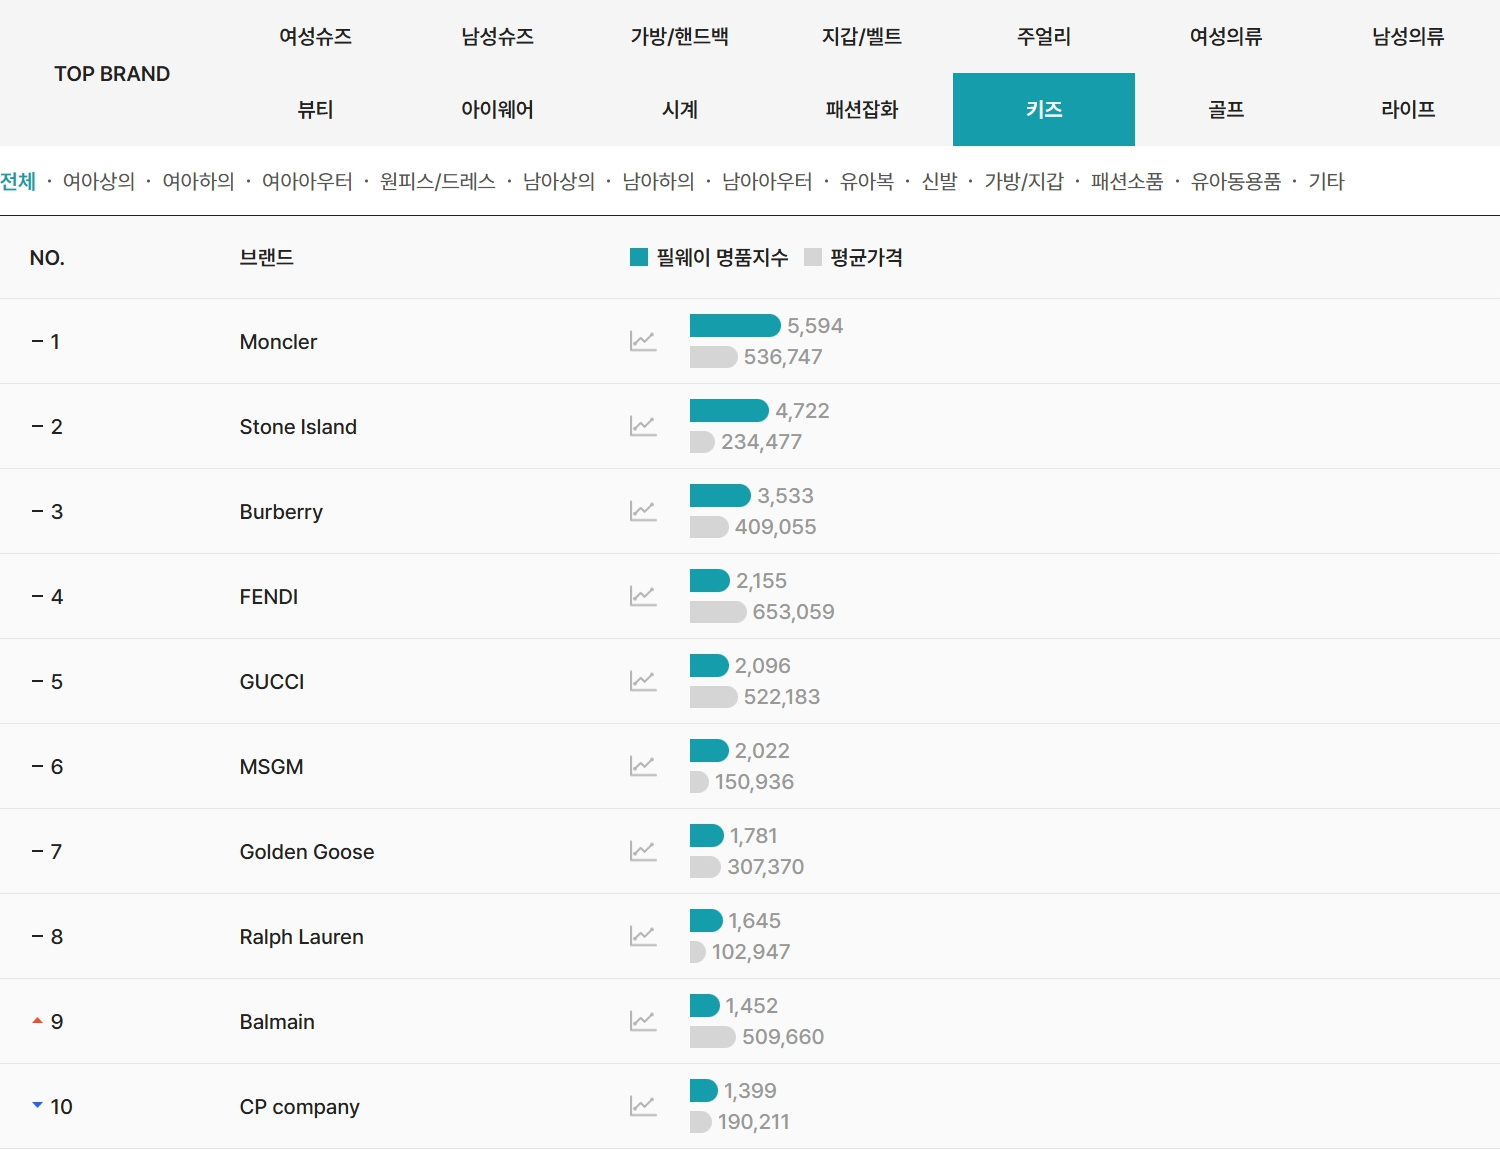Filter by 여아상의 subcategory

[99, 181]
